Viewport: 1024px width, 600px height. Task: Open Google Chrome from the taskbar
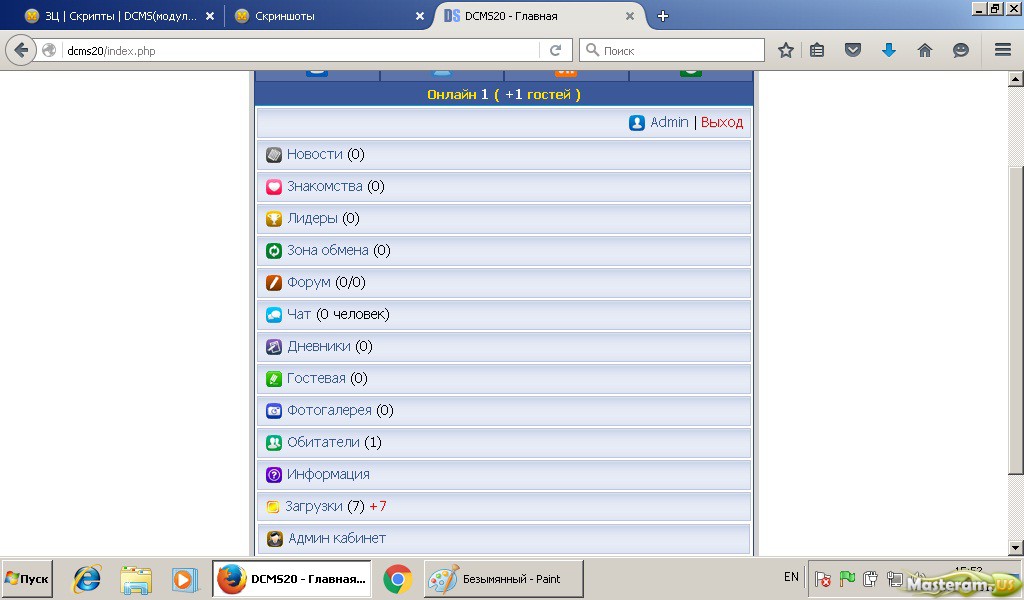(x=398, y=579)
